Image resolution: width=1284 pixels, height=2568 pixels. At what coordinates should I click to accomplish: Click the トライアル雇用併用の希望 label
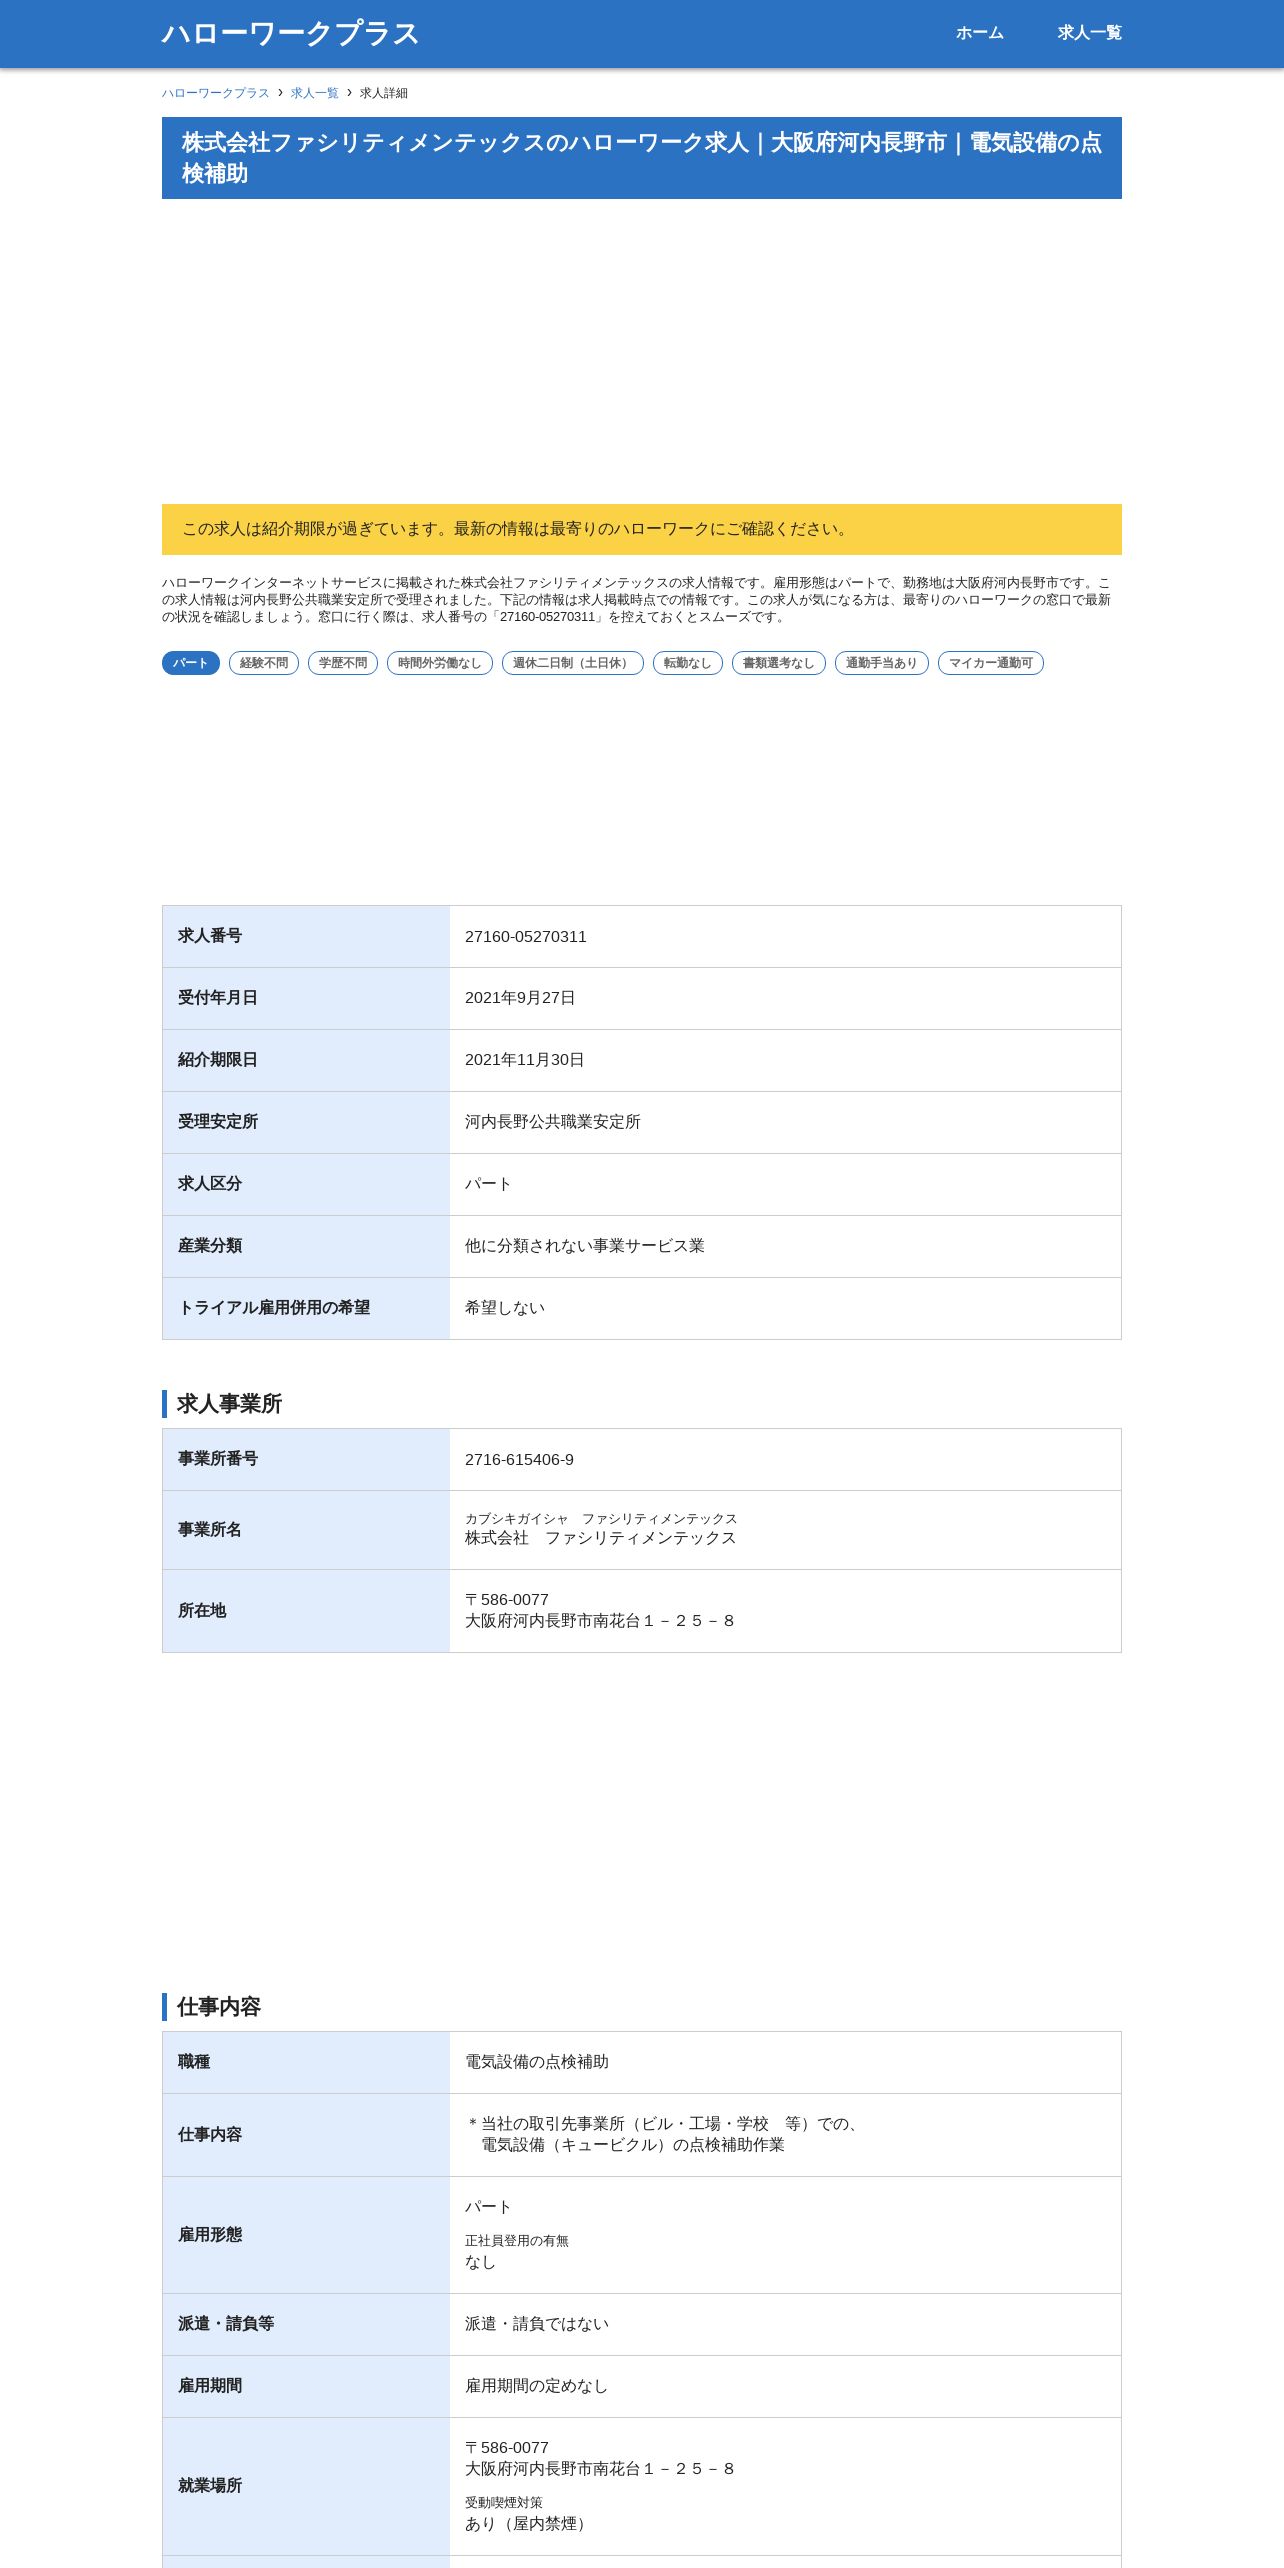click(x=274, y=1308)
